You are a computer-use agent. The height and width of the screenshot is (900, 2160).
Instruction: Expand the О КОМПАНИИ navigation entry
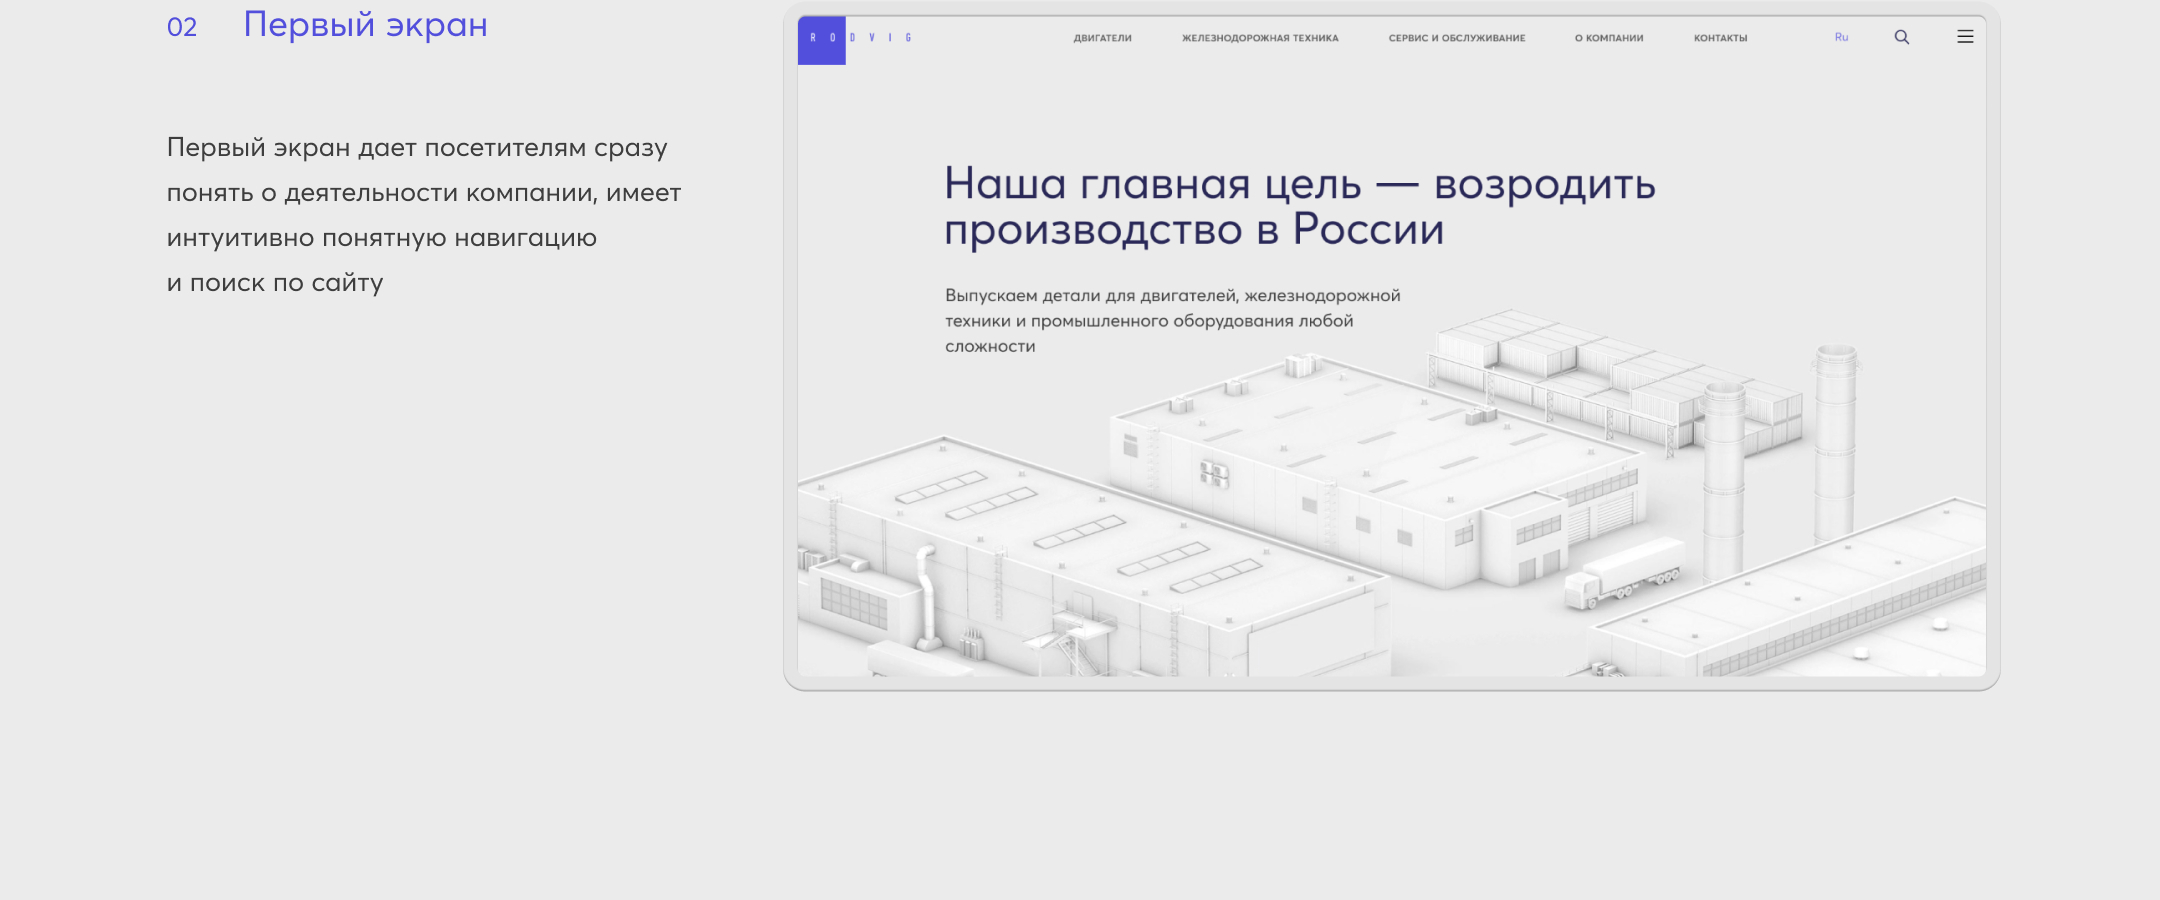(1606, 37)
